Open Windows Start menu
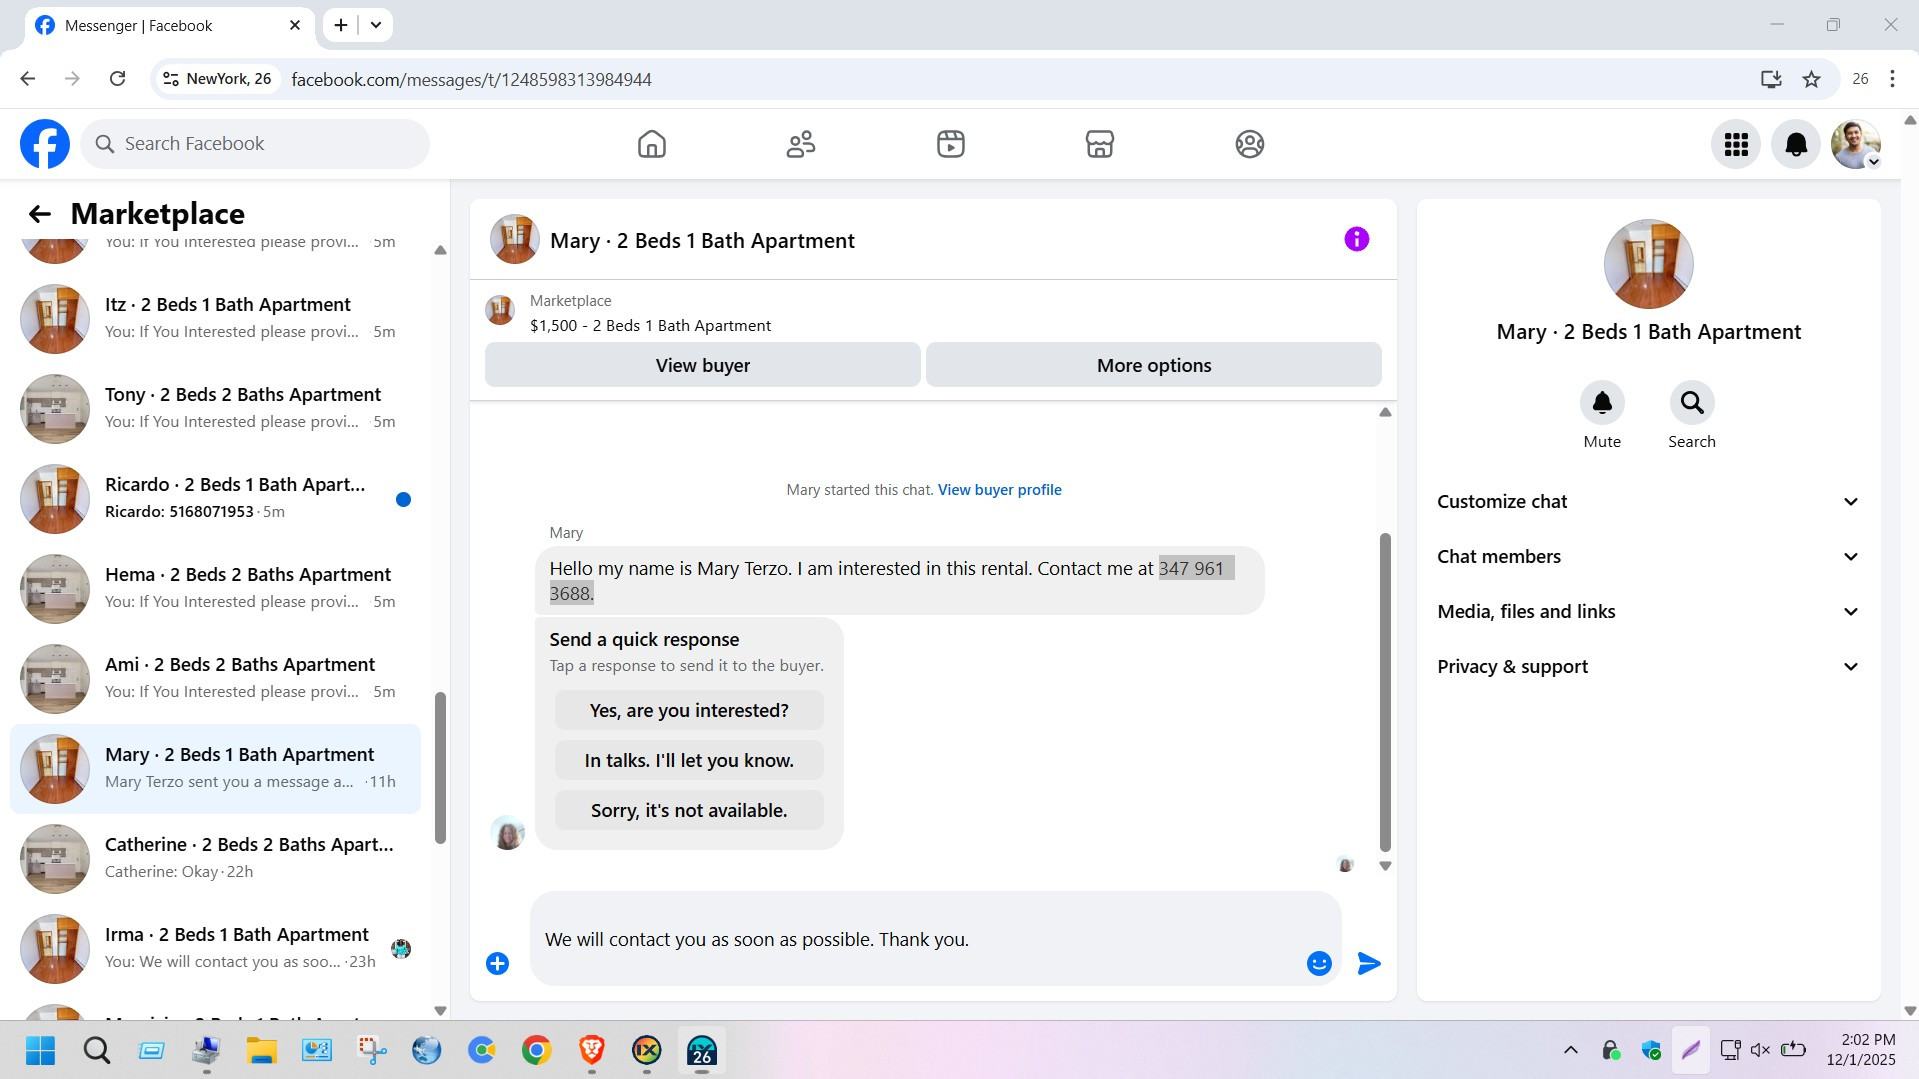1919x1079 pixels. pos(41,1050)
